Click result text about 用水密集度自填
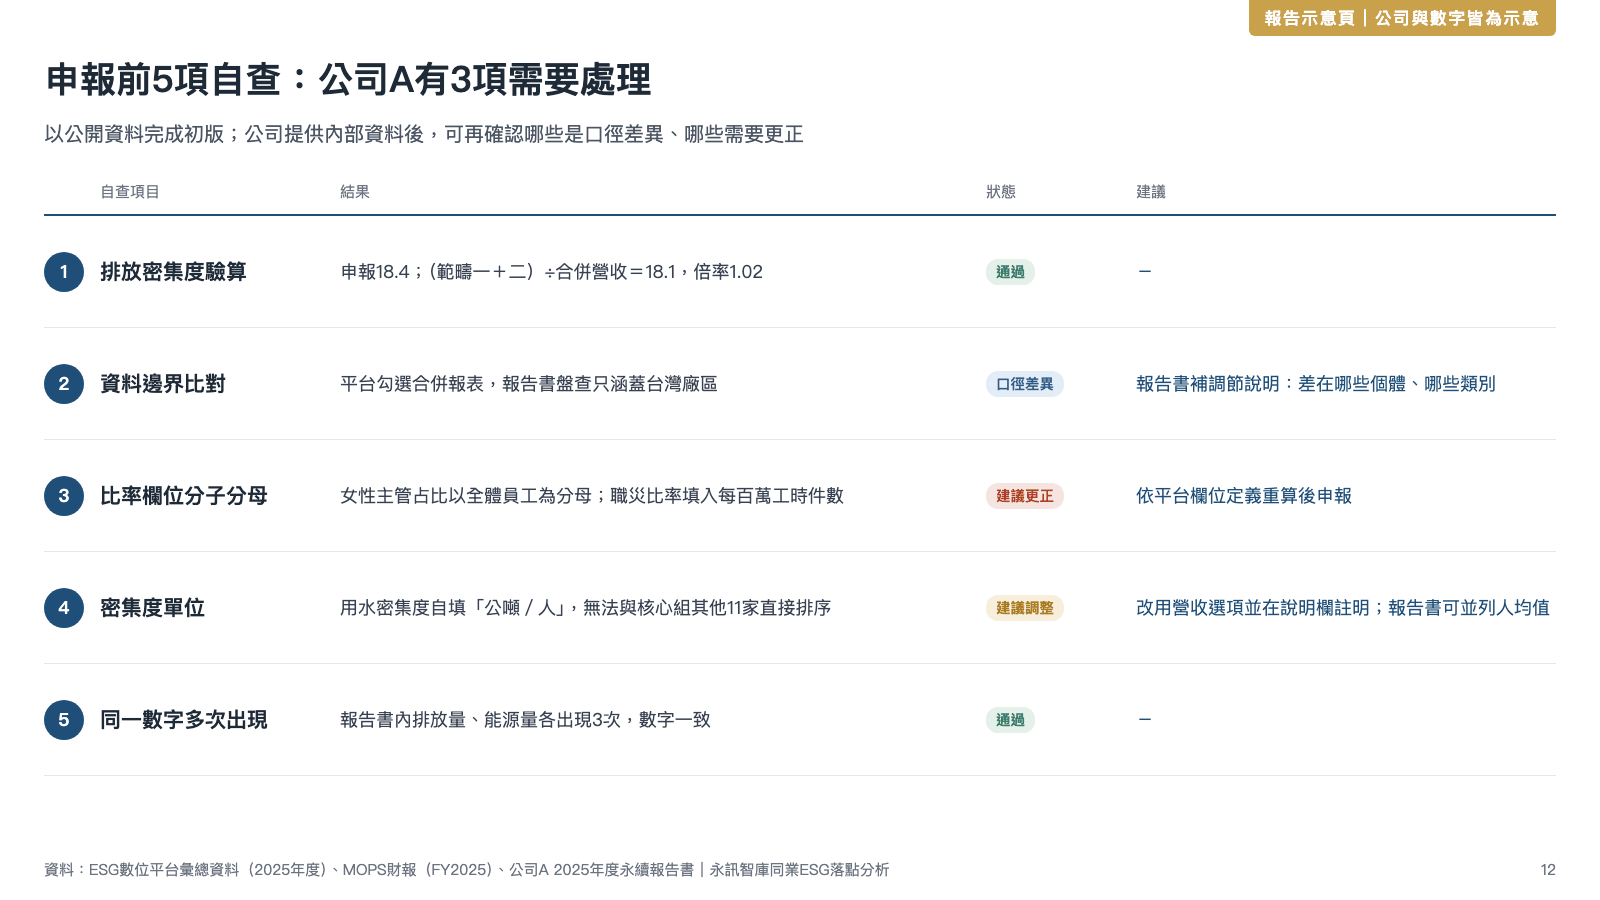Viewport: 1600px width, 900px height. [586, 608]
